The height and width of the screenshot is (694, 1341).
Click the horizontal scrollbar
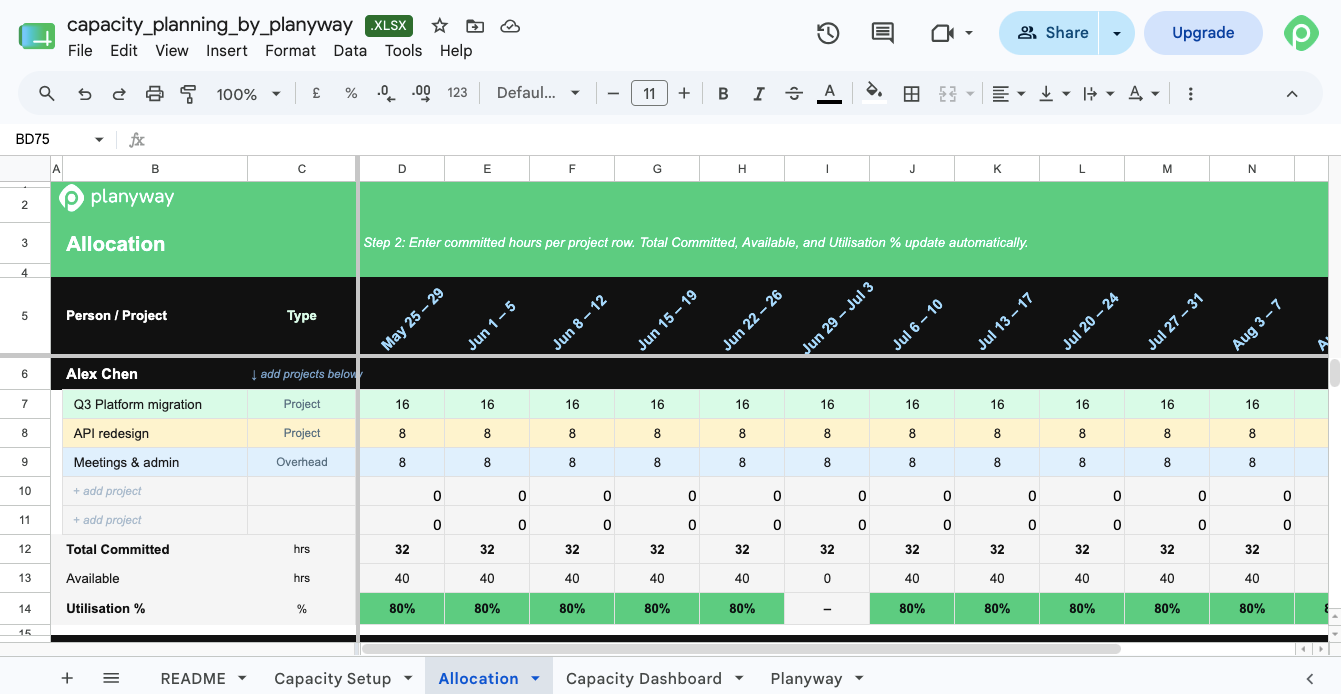(x=740, y=649)
